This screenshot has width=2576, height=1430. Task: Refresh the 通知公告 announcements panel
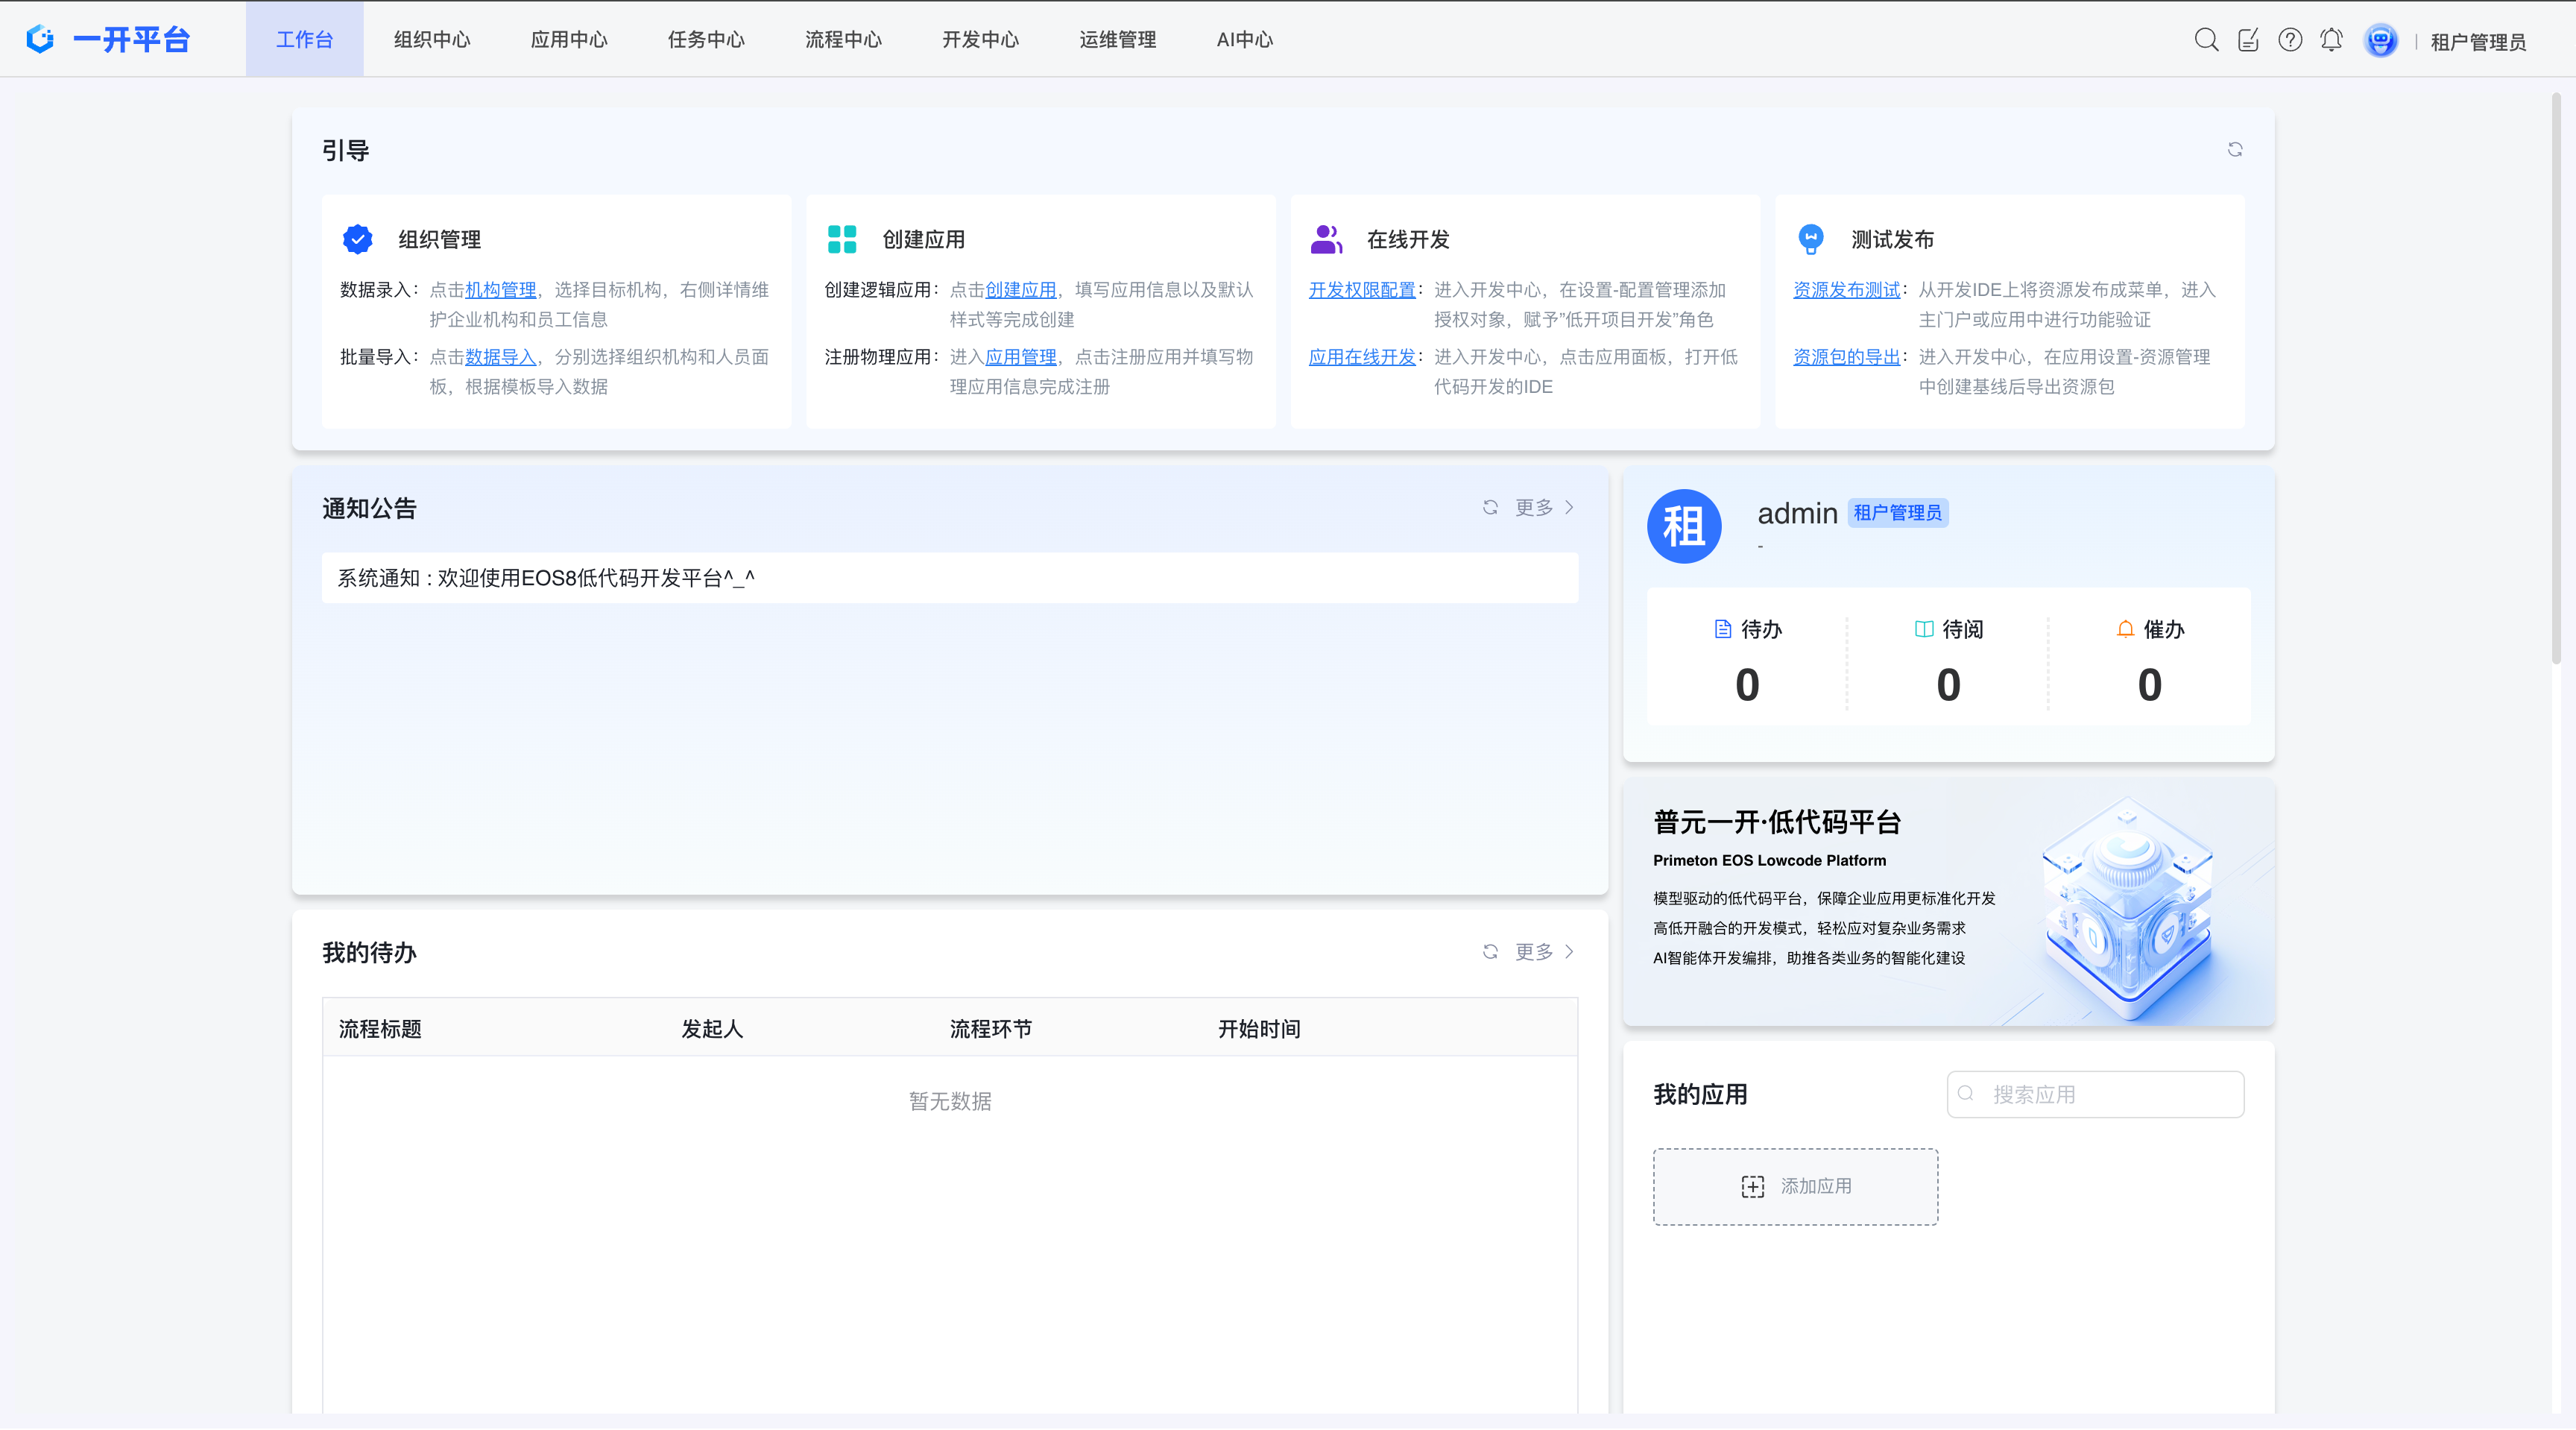pos(1491,508)
